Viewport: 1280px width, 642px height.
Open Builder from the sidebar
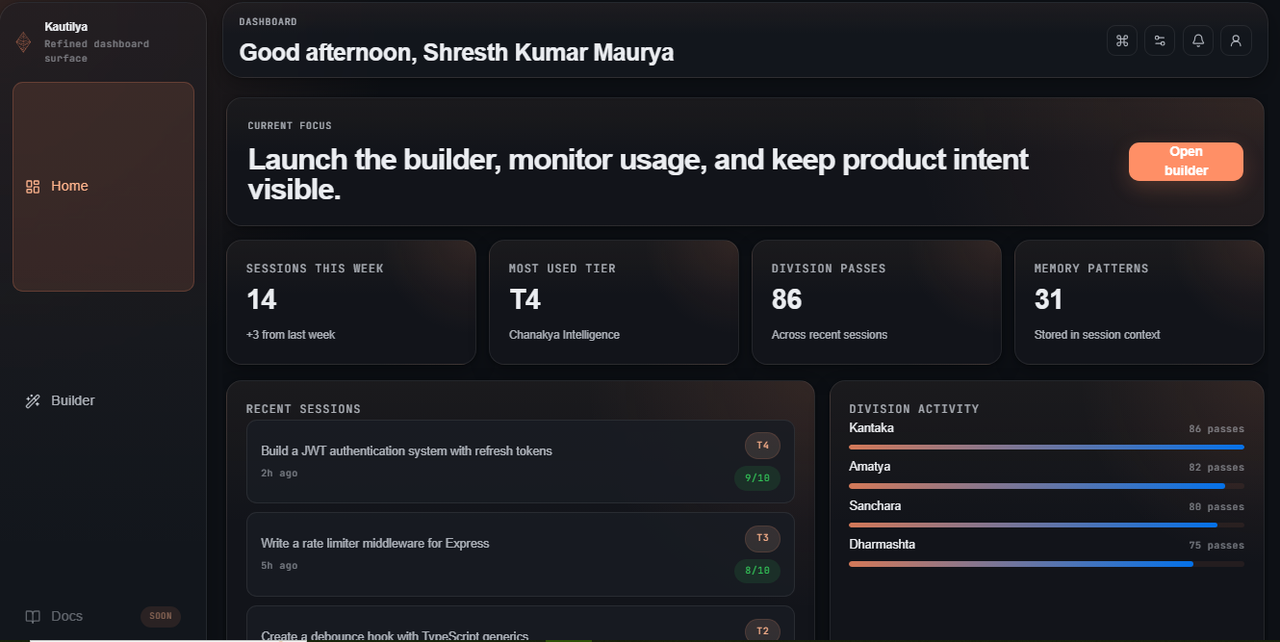click(x=103, y=401)
